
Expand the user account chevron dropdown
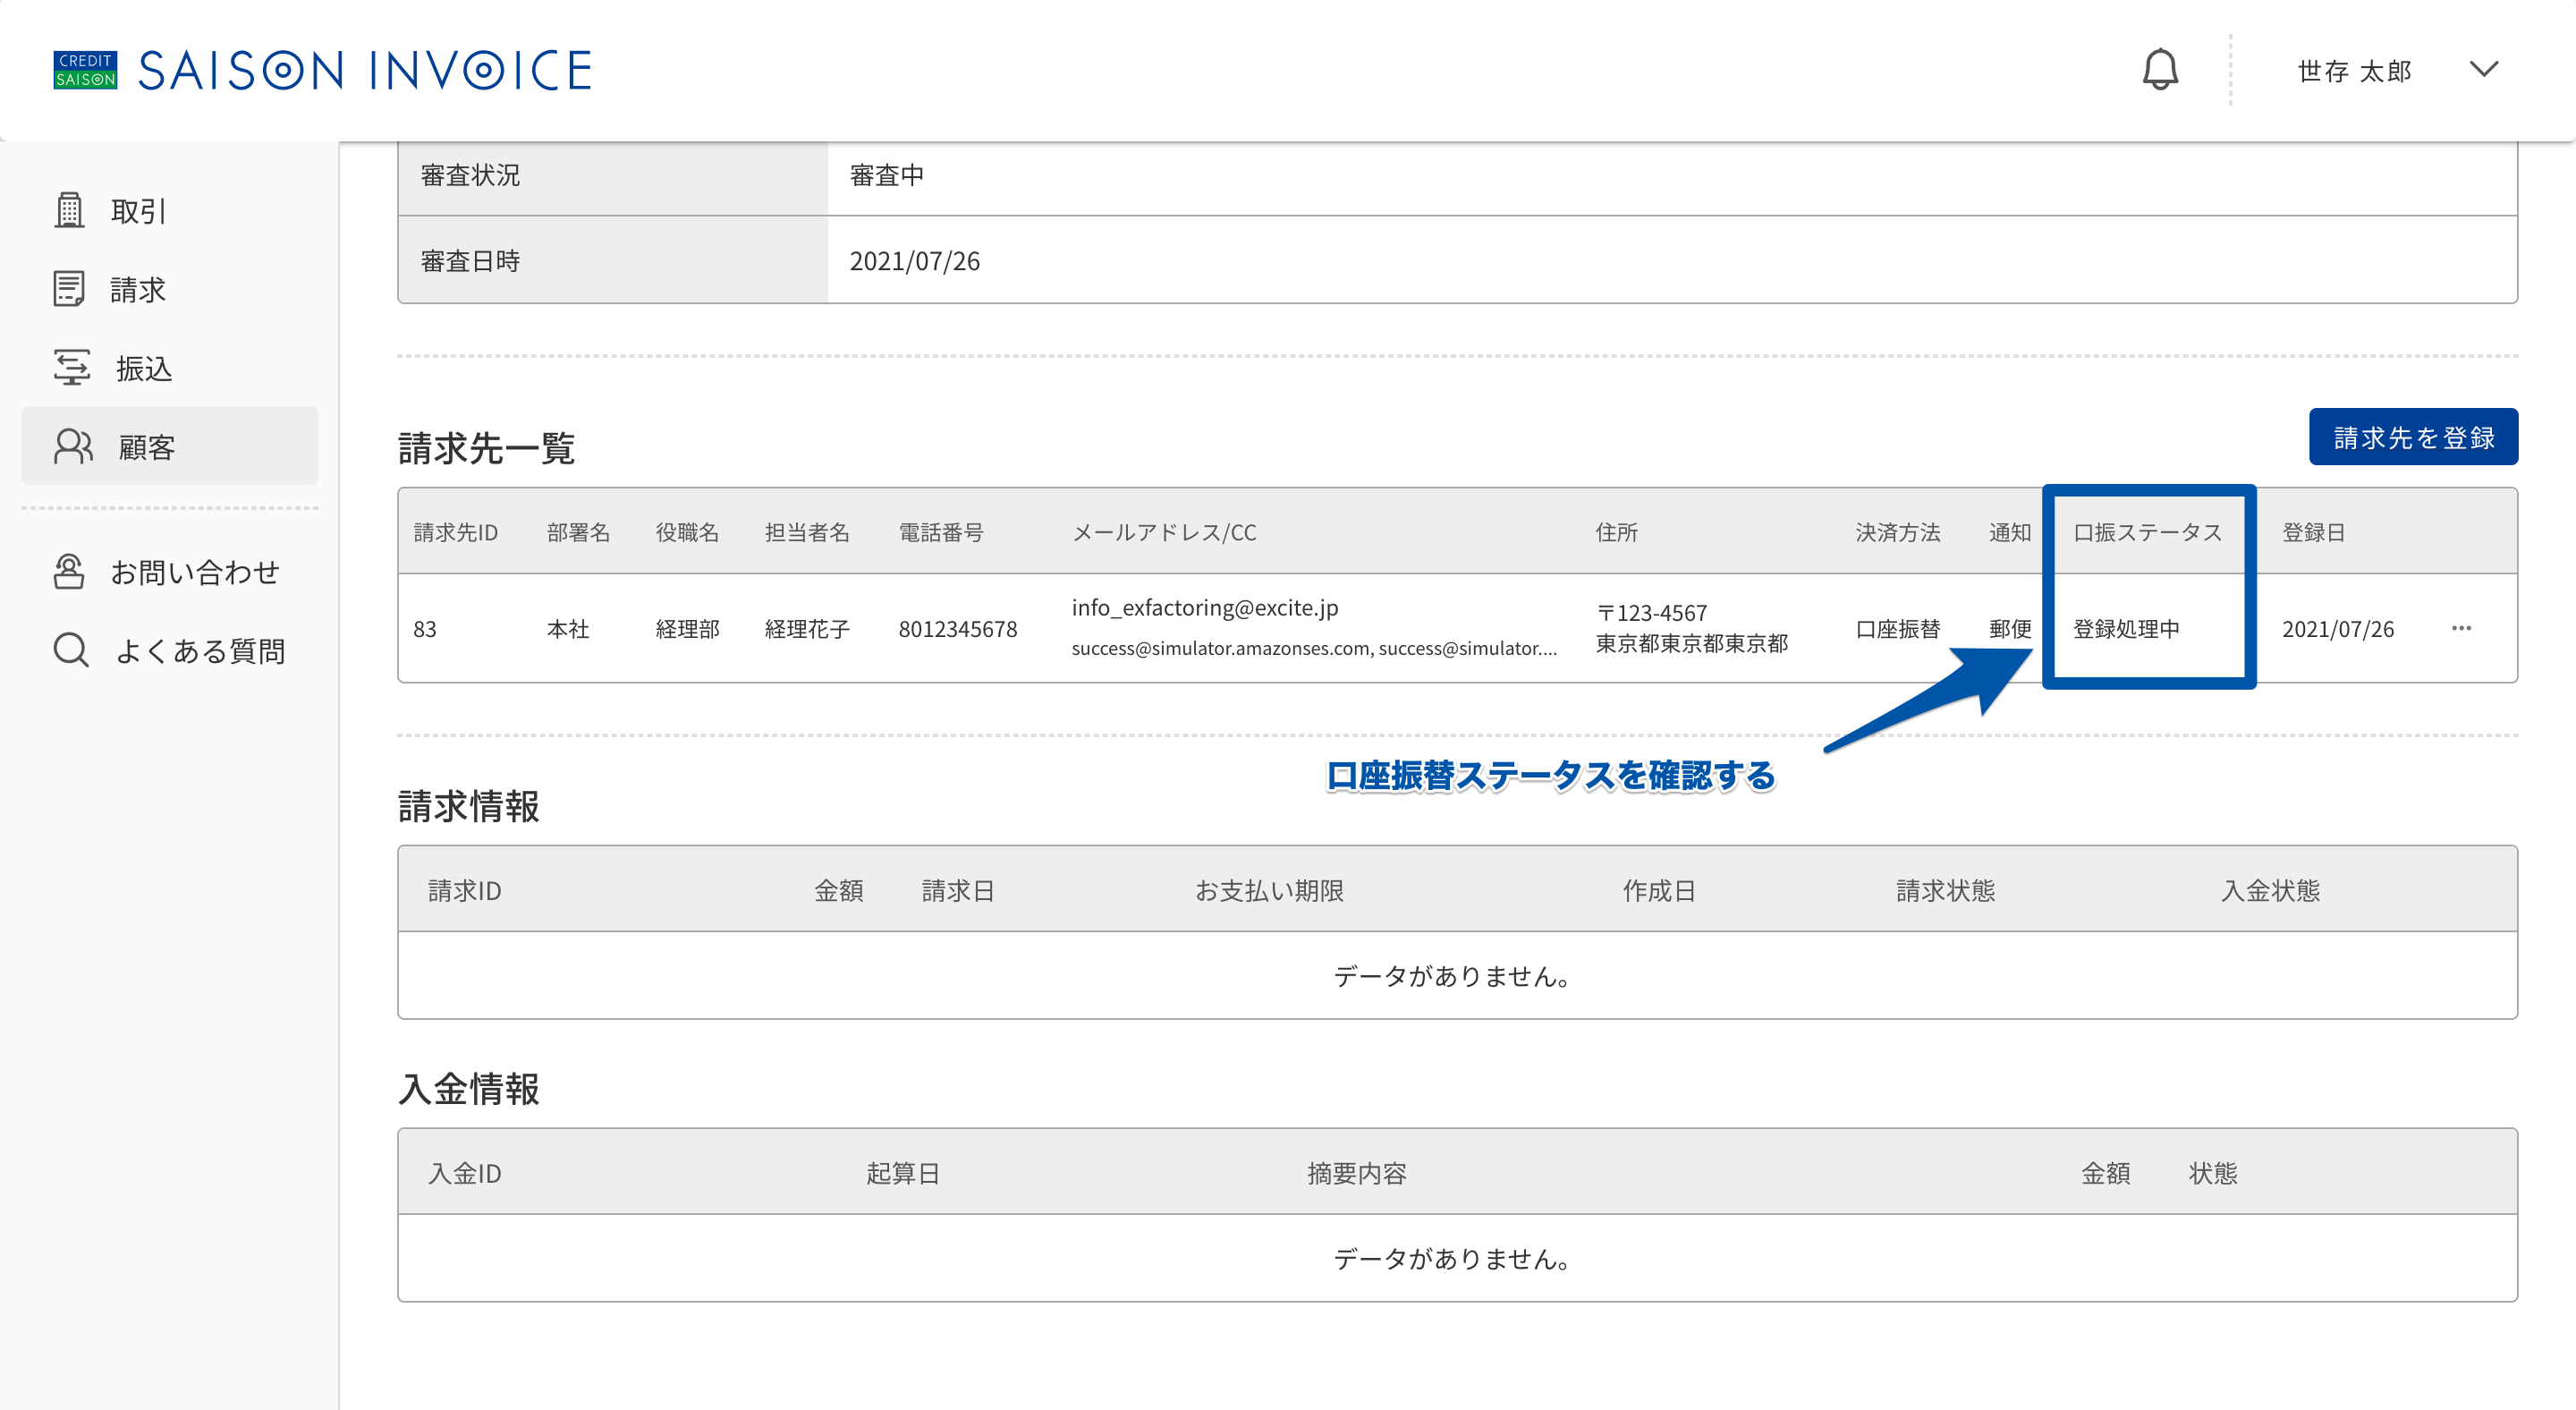pos(2484,70)
